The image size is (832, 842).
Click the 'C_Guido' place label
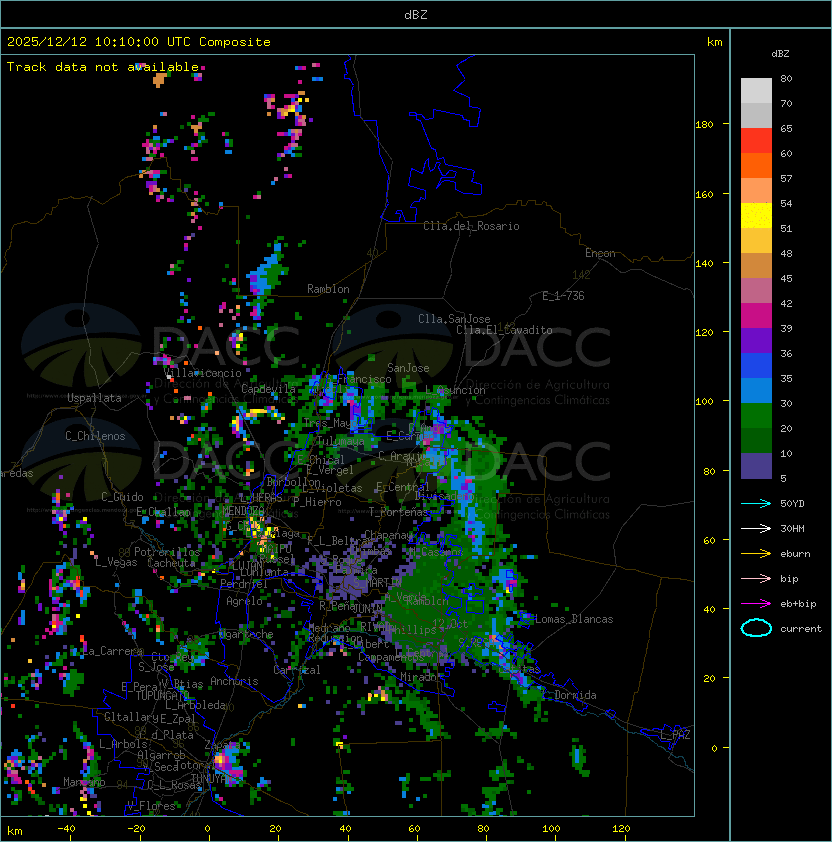click(x=122, y=497)
